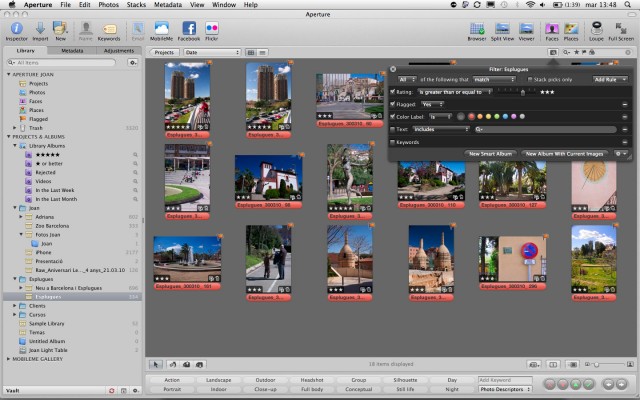Enable the Text filter rule checkbox

point(393,129)
